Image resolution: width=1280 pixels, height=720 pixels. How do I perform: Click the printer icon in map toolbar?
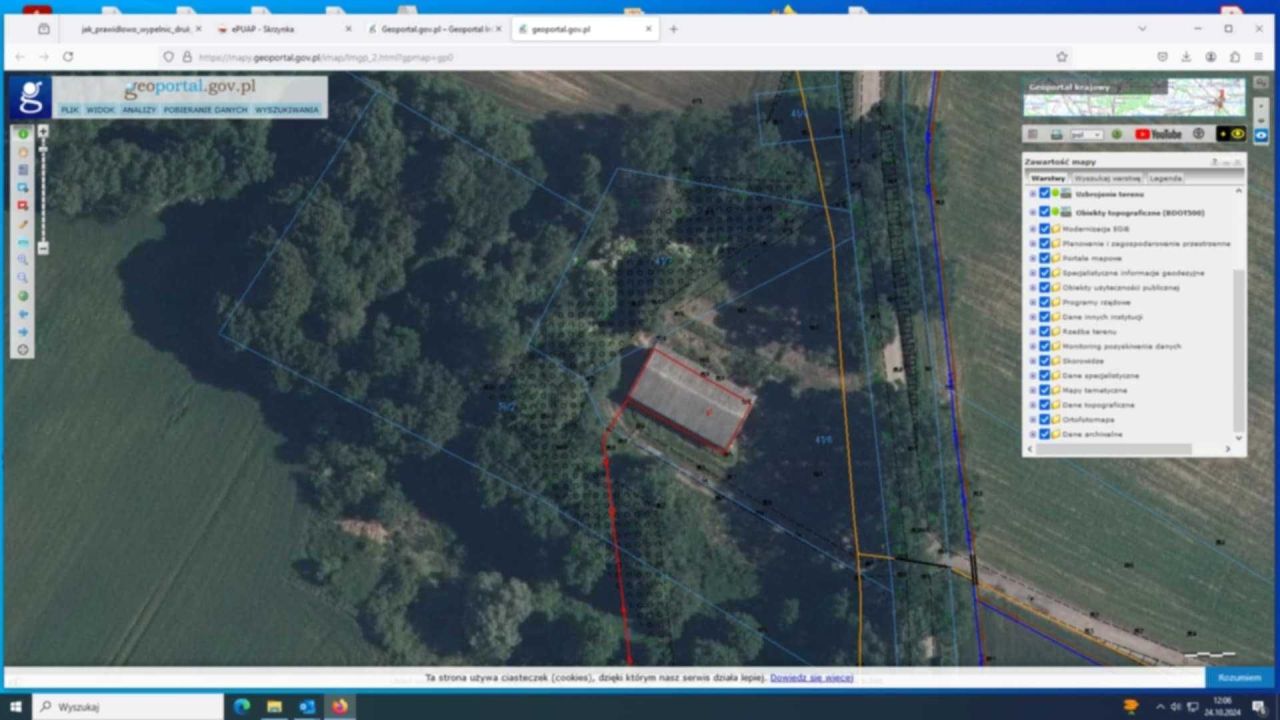[1056, 134]
